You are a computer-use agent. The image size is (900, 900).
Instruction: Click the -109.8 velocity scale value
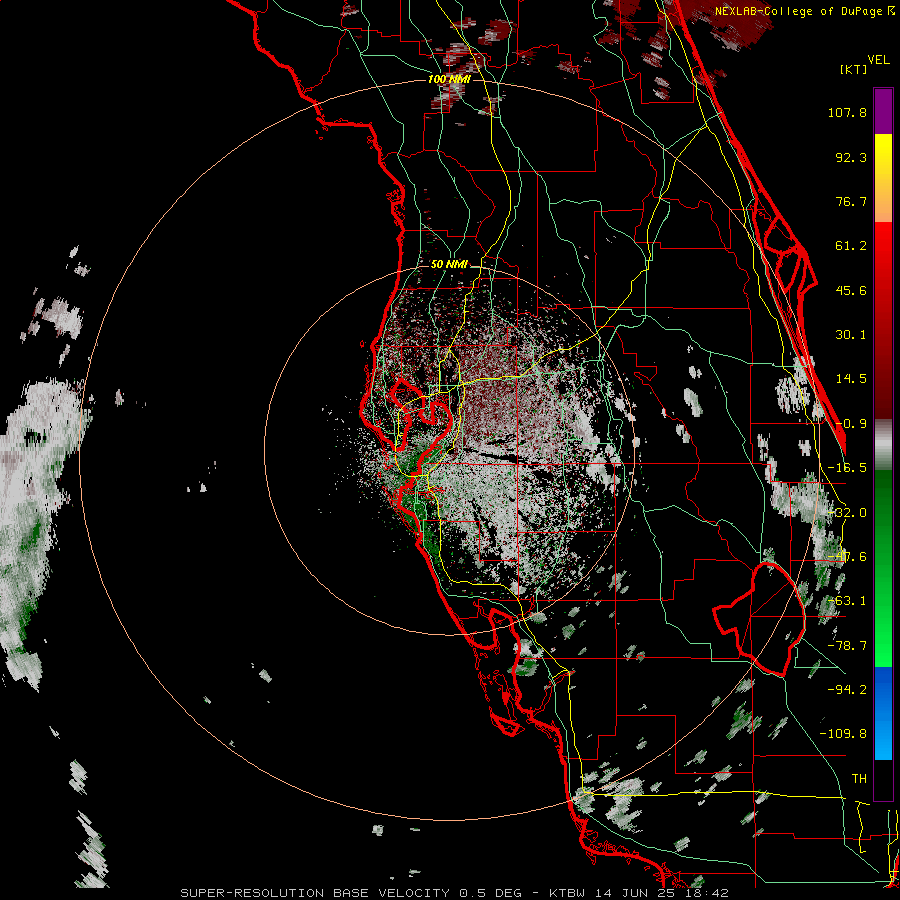(x=843, y=734)
